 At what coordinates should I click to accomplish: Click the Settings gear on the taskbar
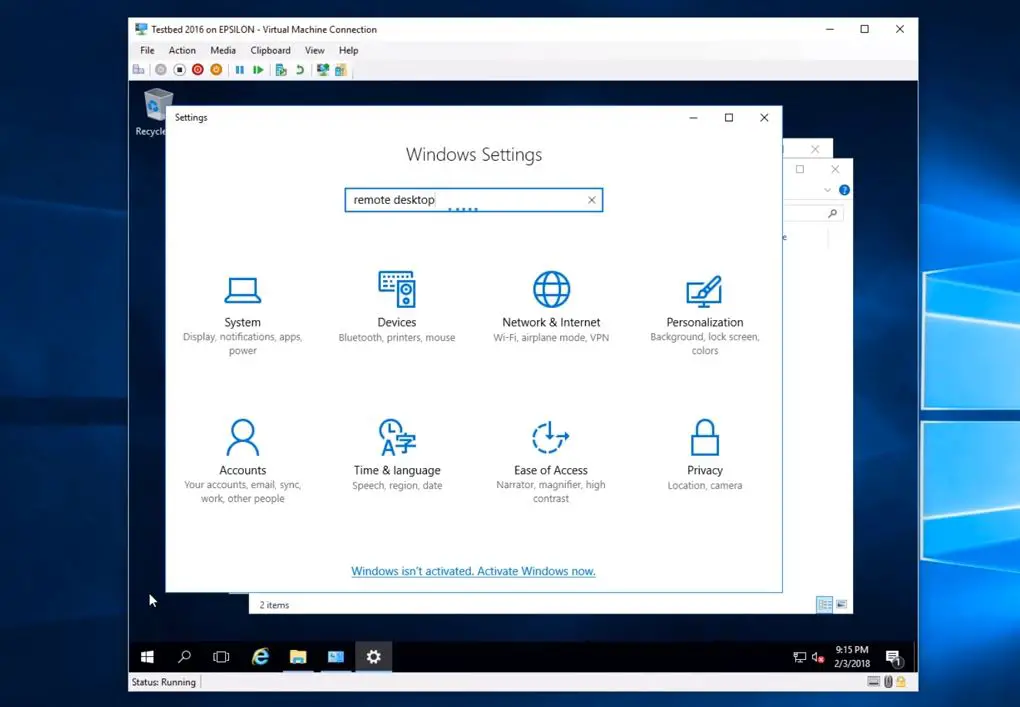(373, 657)
